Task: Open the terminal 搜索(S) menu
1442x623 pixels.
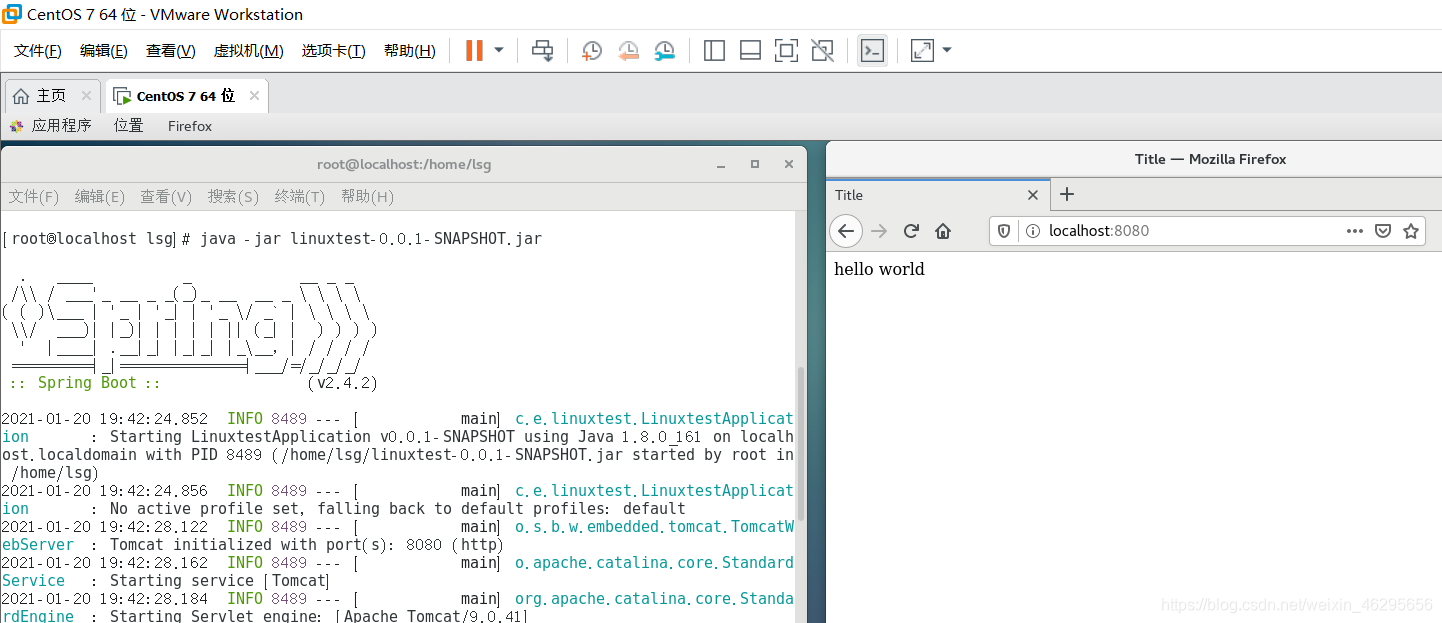Action: pyautogui.click(x=233, y=197)
